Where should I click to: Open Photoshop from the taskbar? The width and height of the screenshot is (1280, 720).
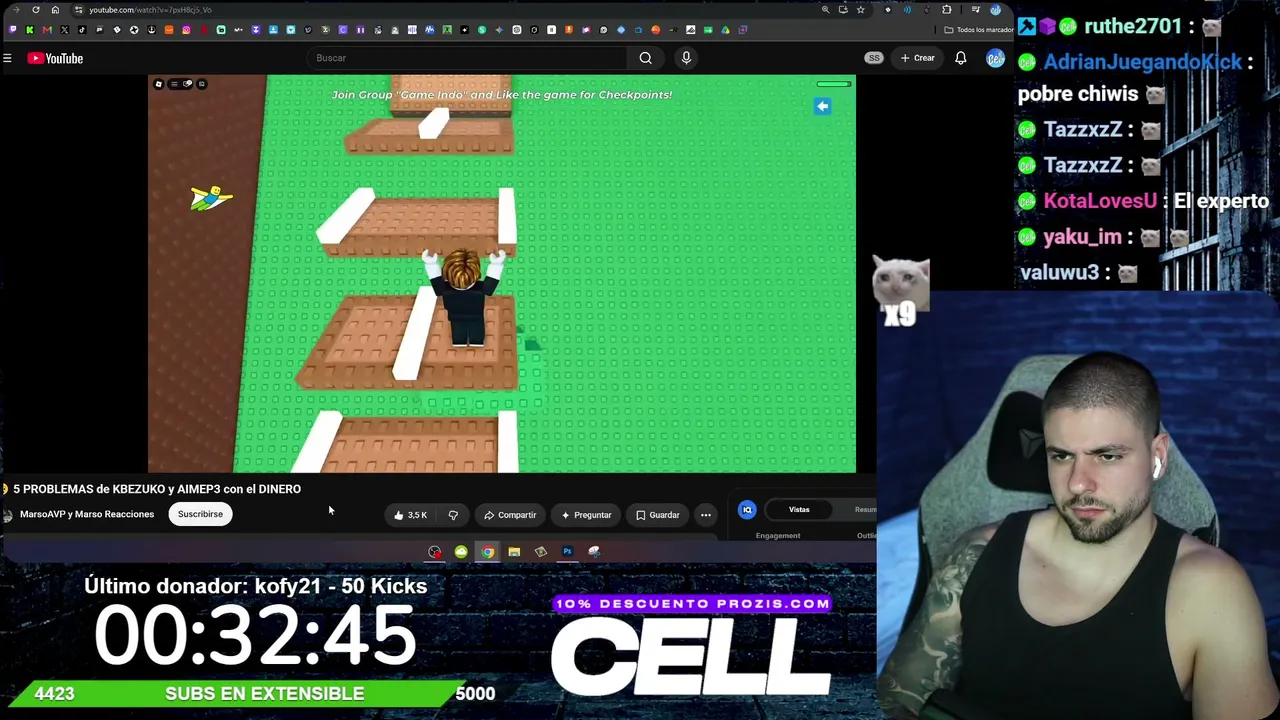[x=567, y=552]
